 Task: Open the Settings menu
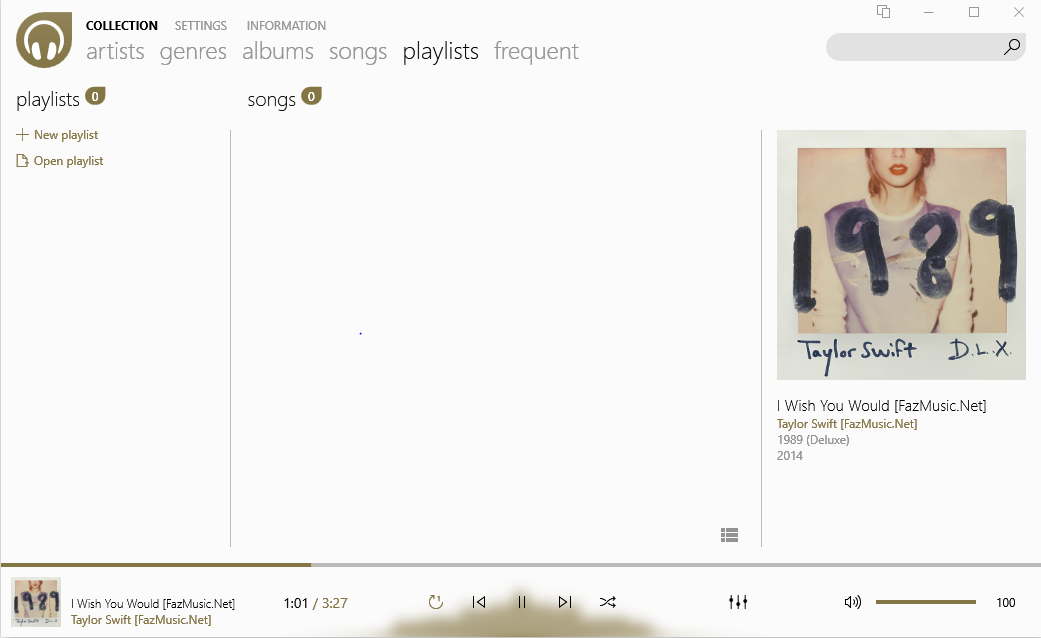(200, 25)
